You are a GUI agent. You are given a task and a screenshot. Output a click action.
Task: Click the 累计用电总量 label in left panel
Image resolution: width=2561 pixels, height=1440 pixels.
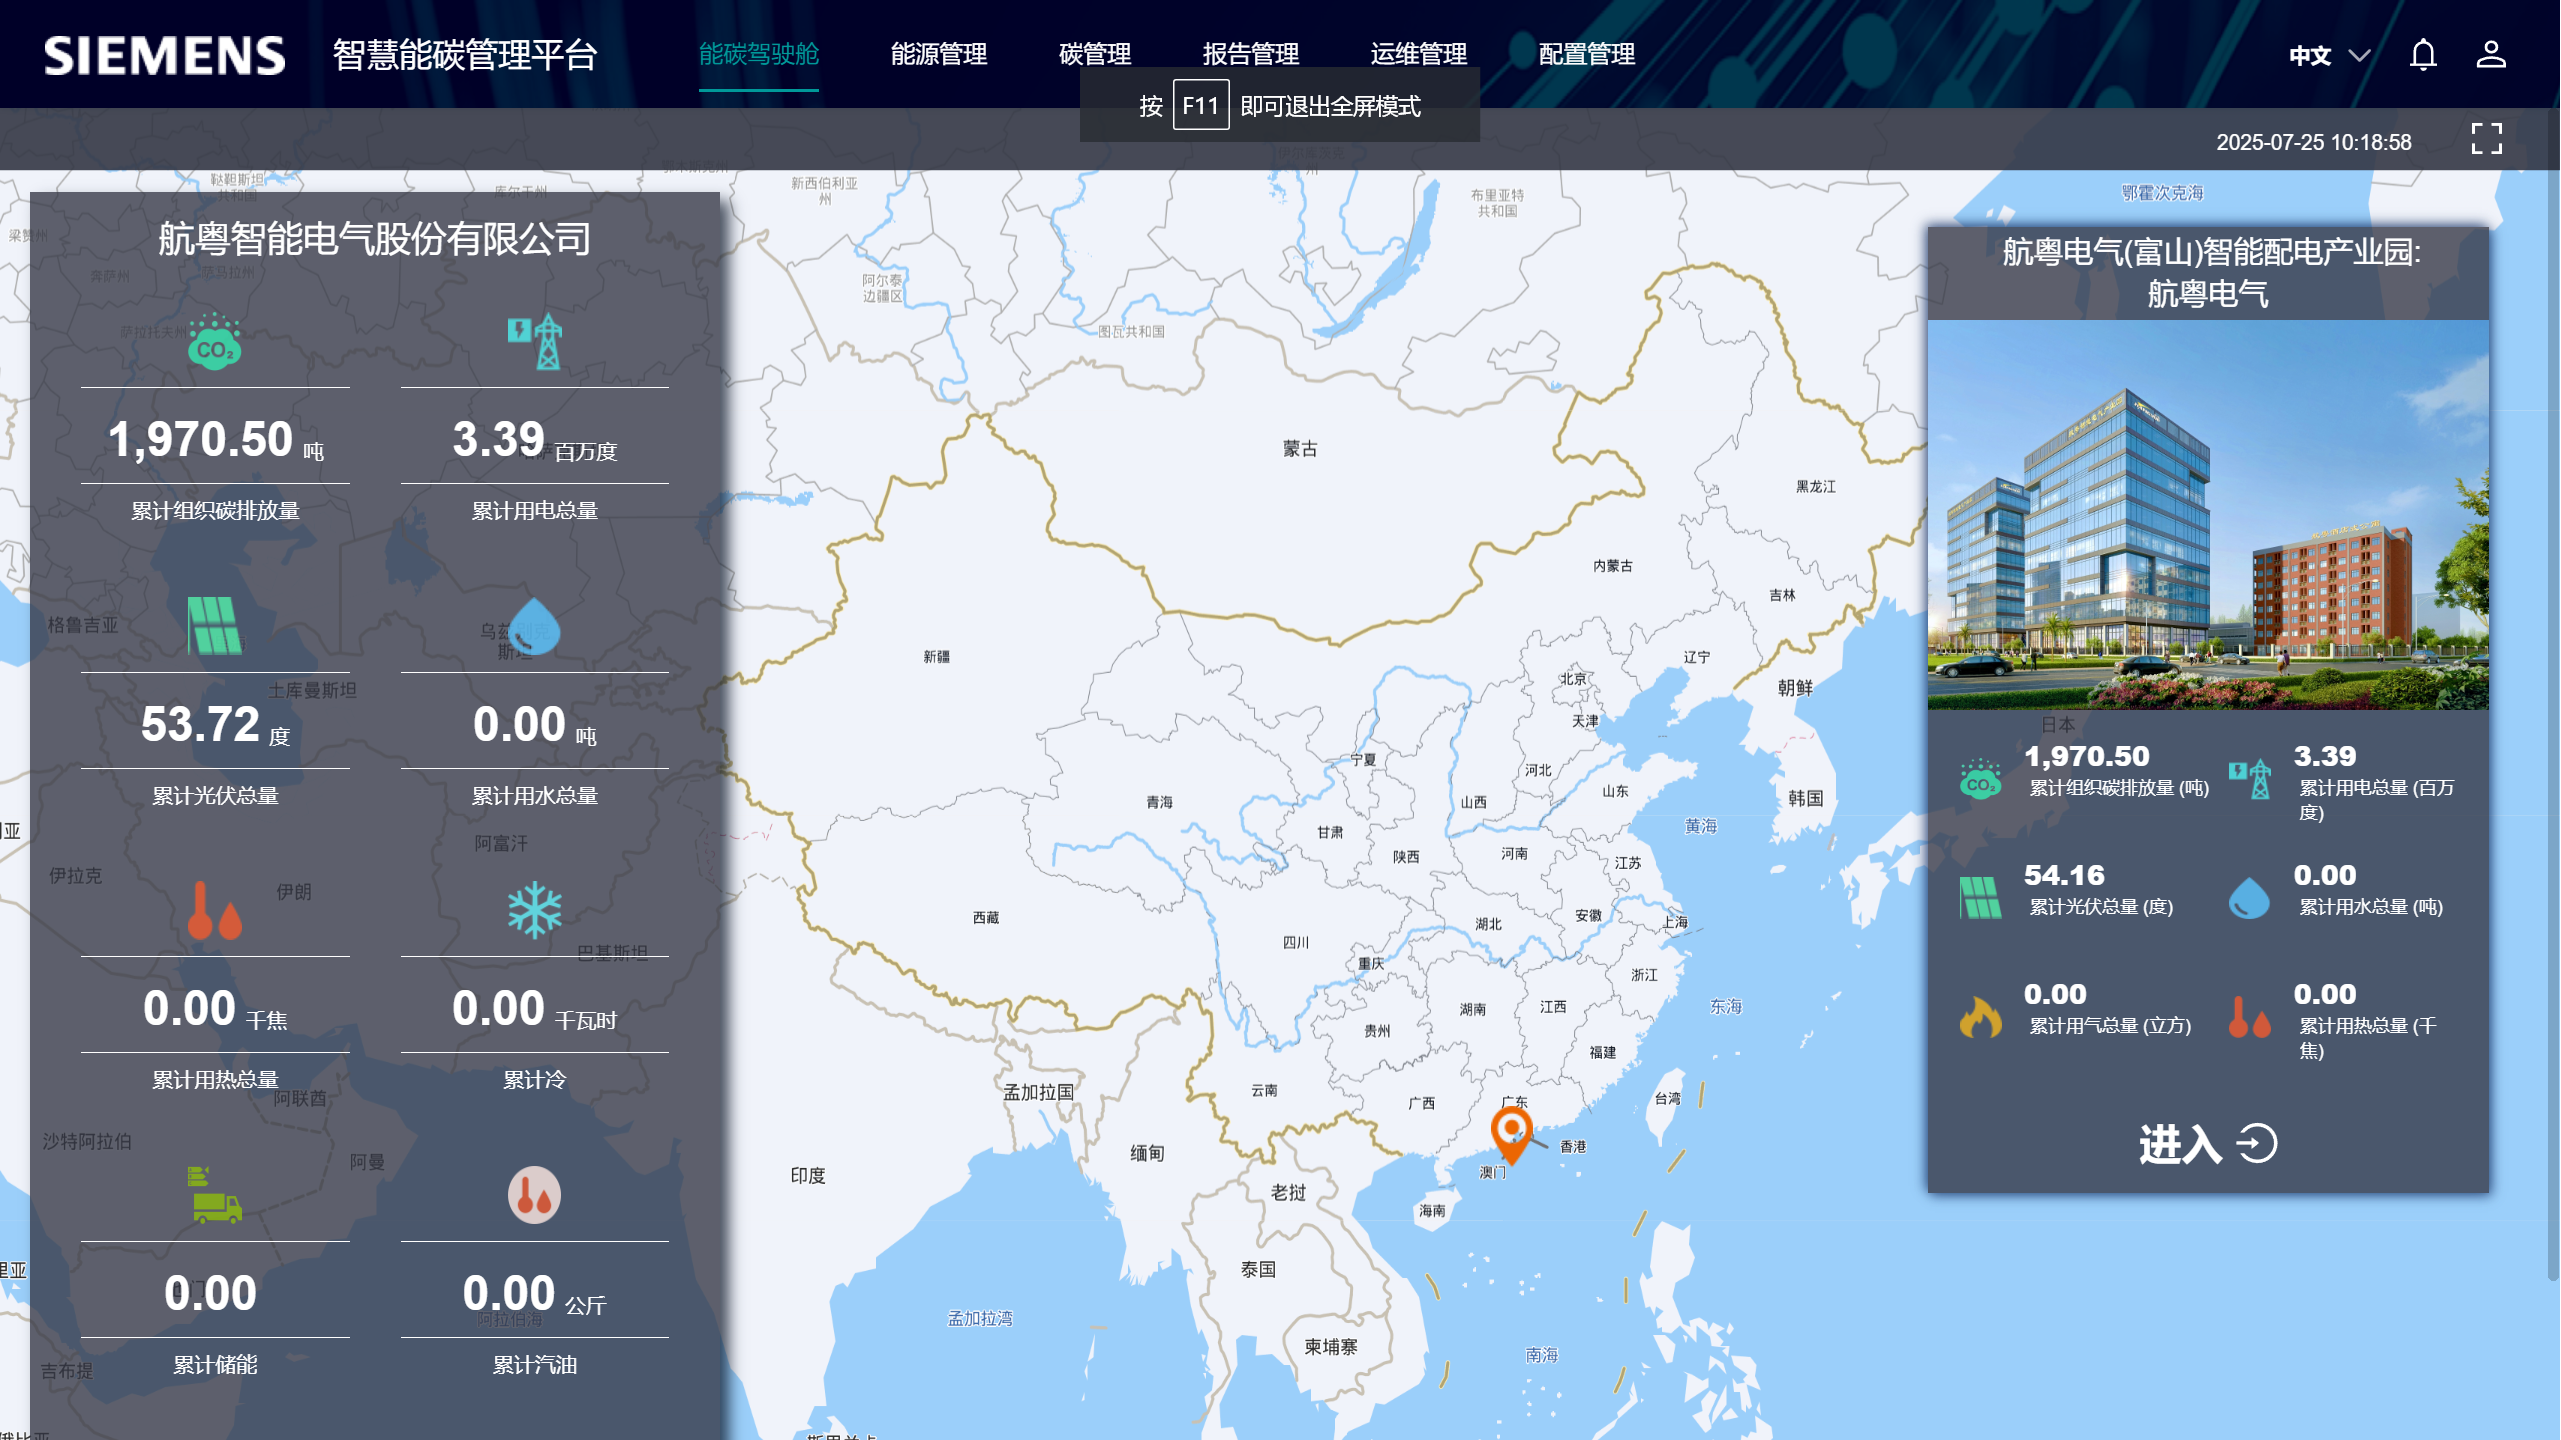[535, 511]
